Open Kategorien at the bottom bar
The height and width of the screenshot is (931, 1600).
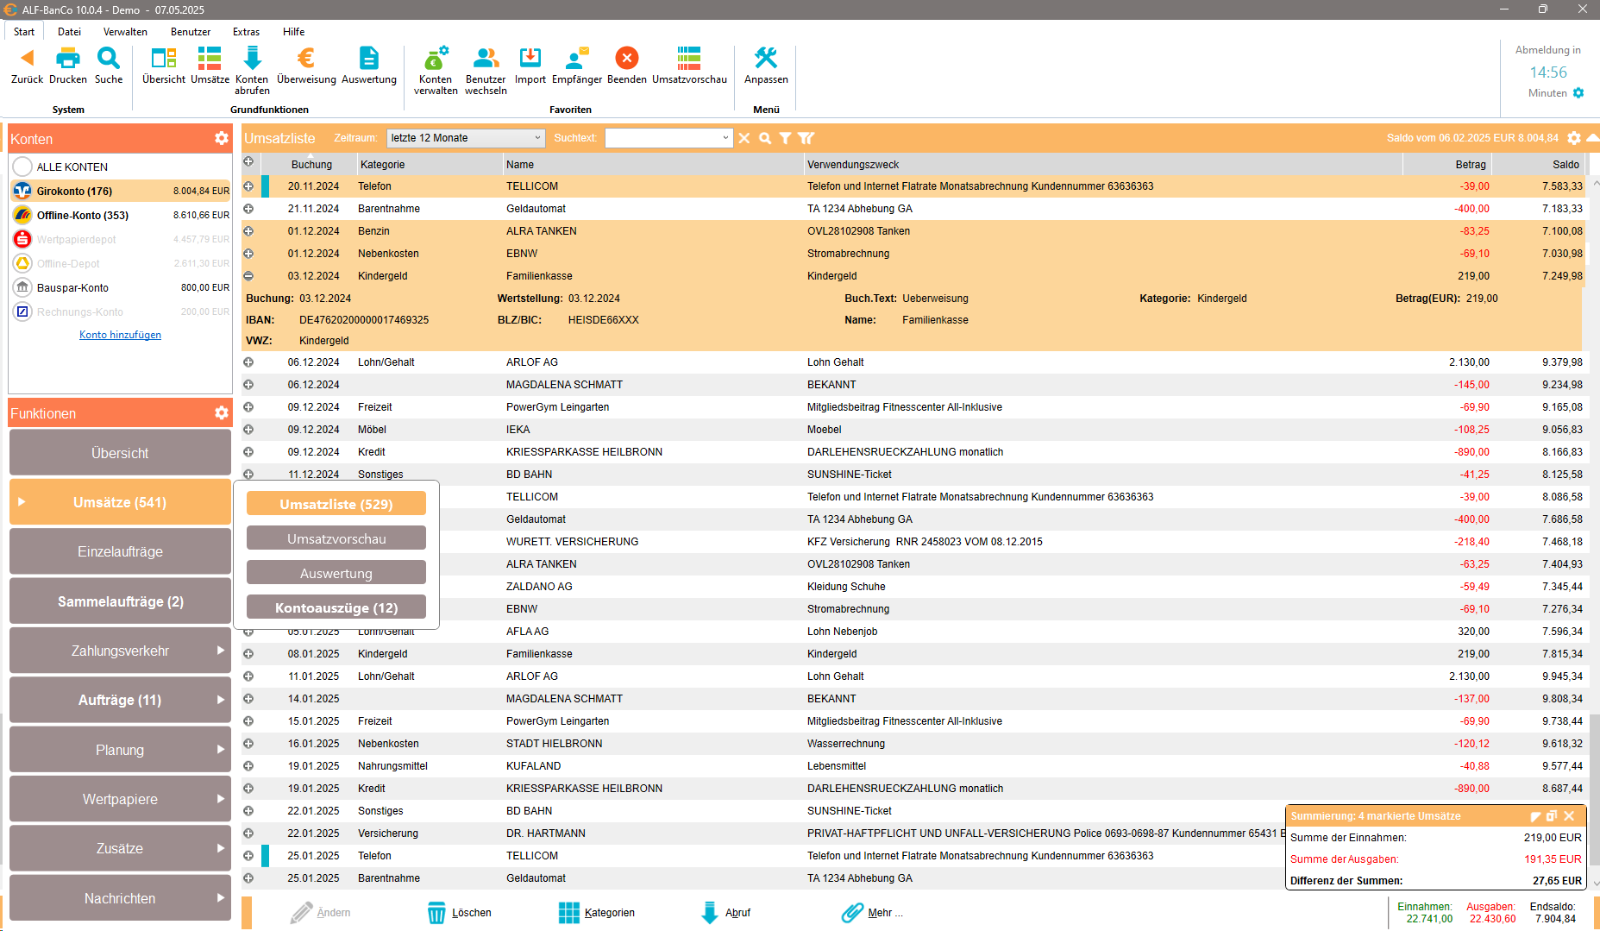click(x=597, y=912)
